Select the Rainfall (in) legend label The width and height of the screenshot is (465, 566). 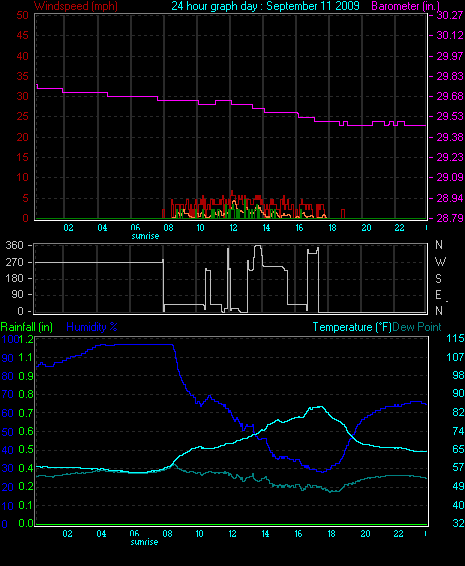[x=27, y=327]
